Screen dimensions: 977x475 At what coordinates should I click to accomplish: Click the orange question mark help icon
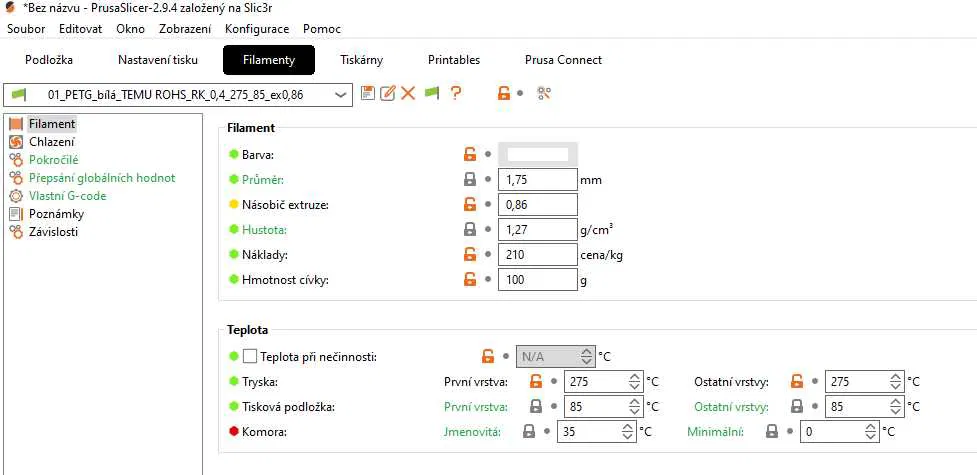(456, 93)
